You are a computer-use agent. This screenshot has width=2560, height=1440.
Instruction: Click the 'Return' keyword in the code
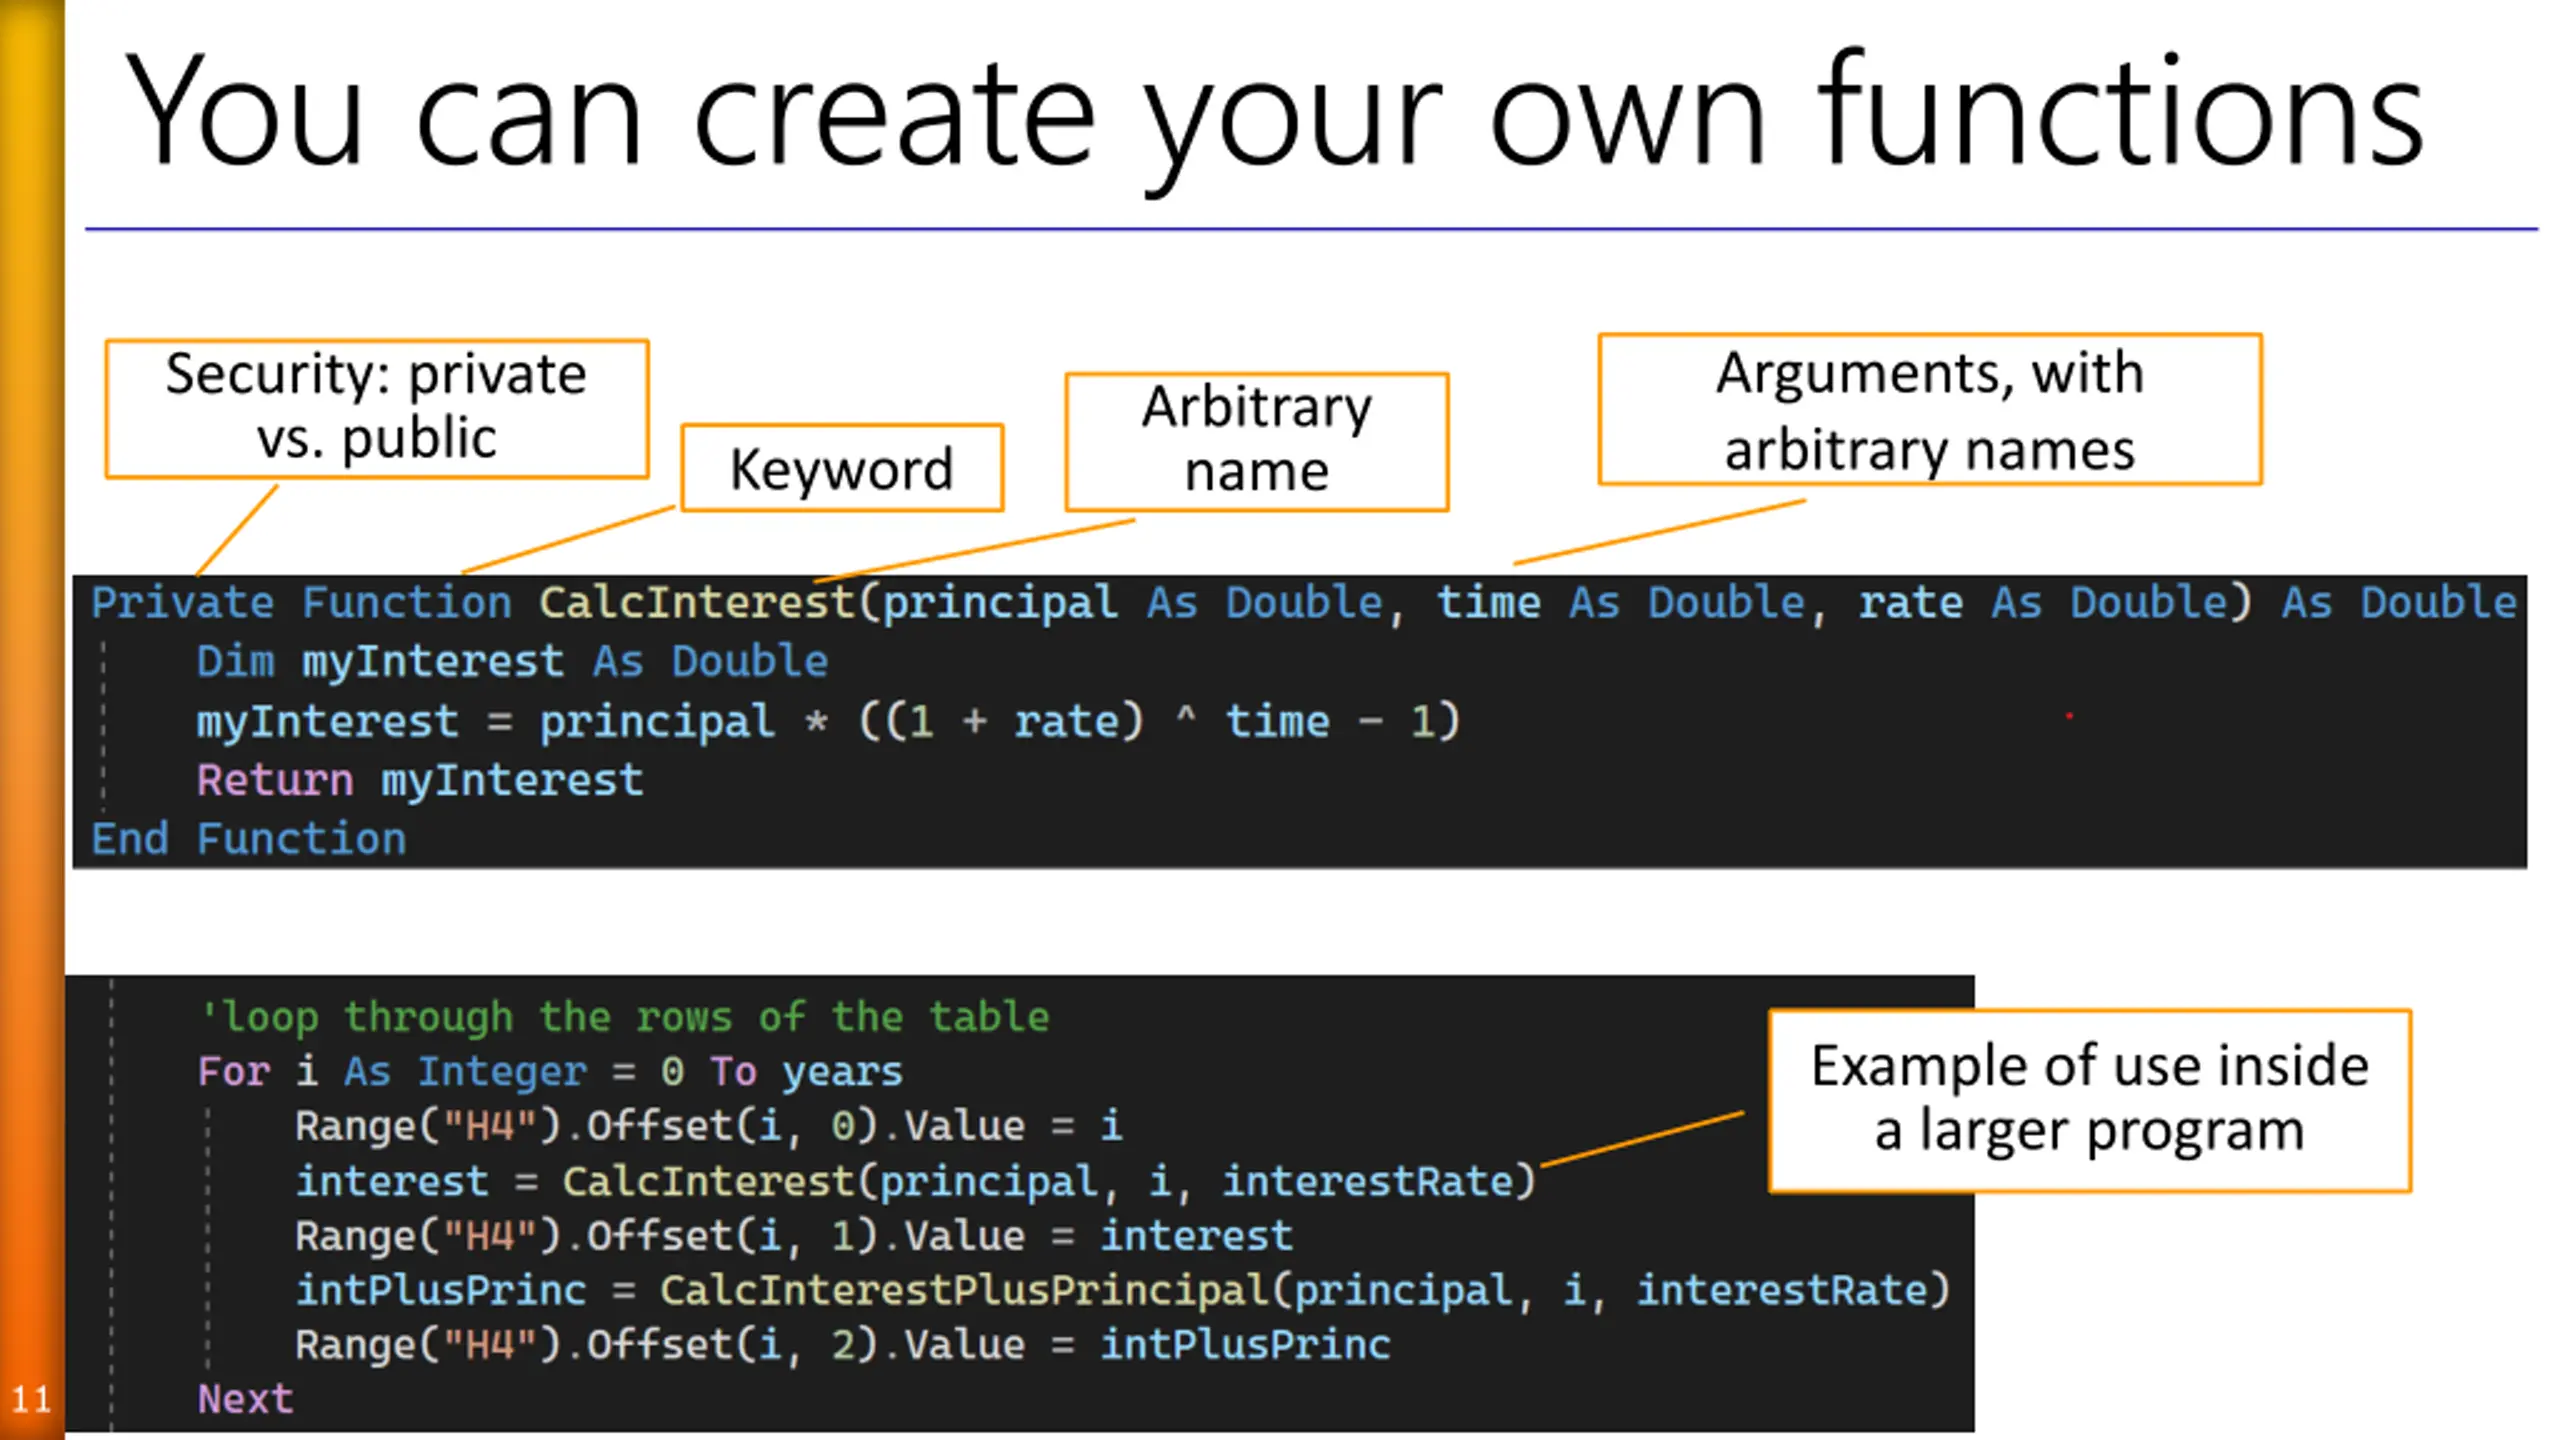pos(275,780)
